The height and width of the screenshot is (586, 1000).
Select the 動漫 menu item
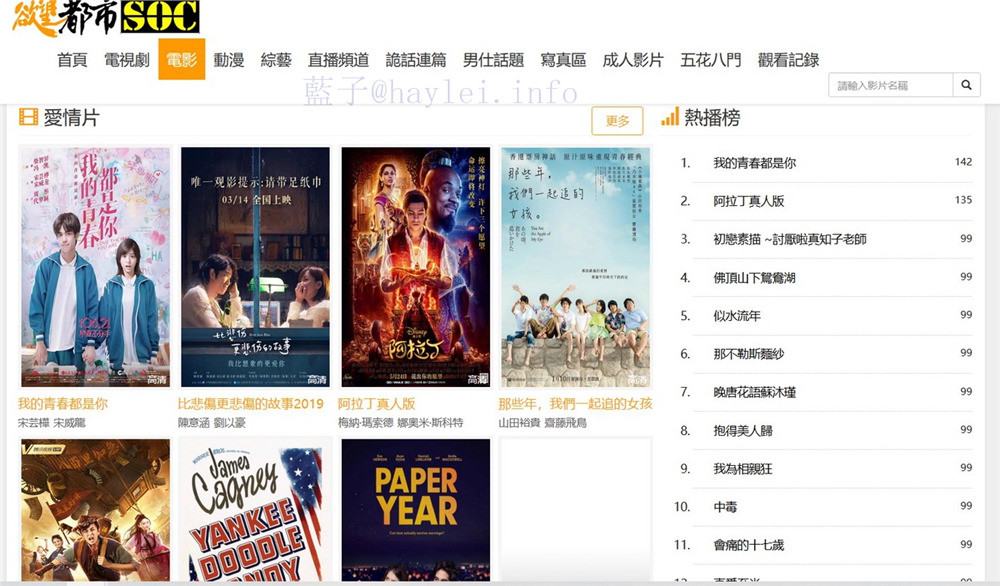coord(228,60)
